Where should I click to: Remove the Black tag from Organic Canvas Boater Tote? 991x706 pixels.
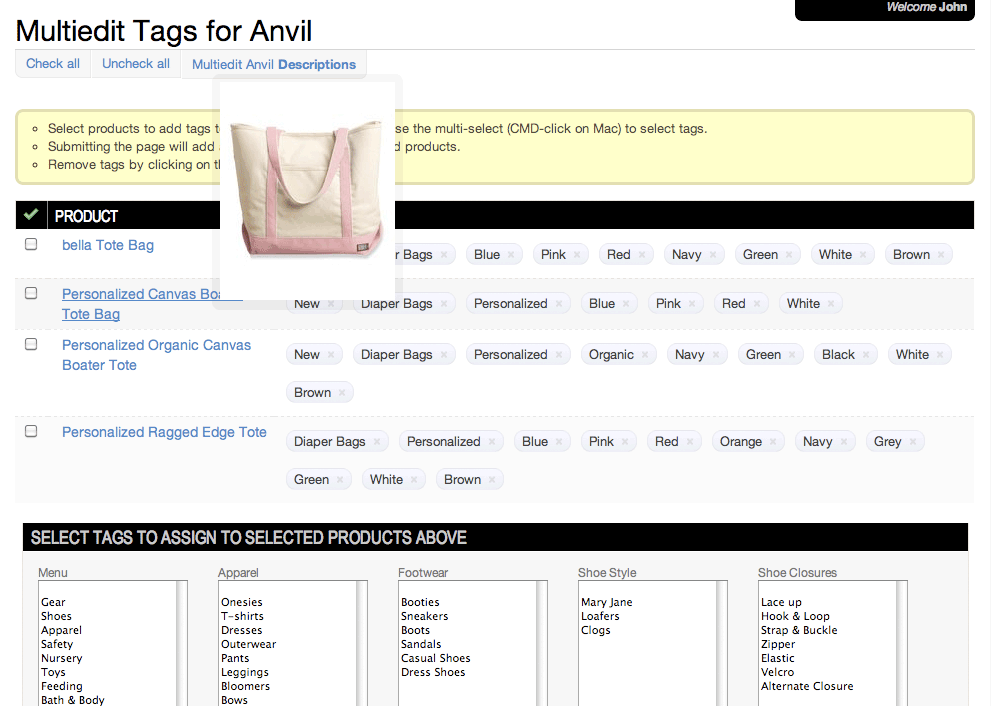point(864,355)
